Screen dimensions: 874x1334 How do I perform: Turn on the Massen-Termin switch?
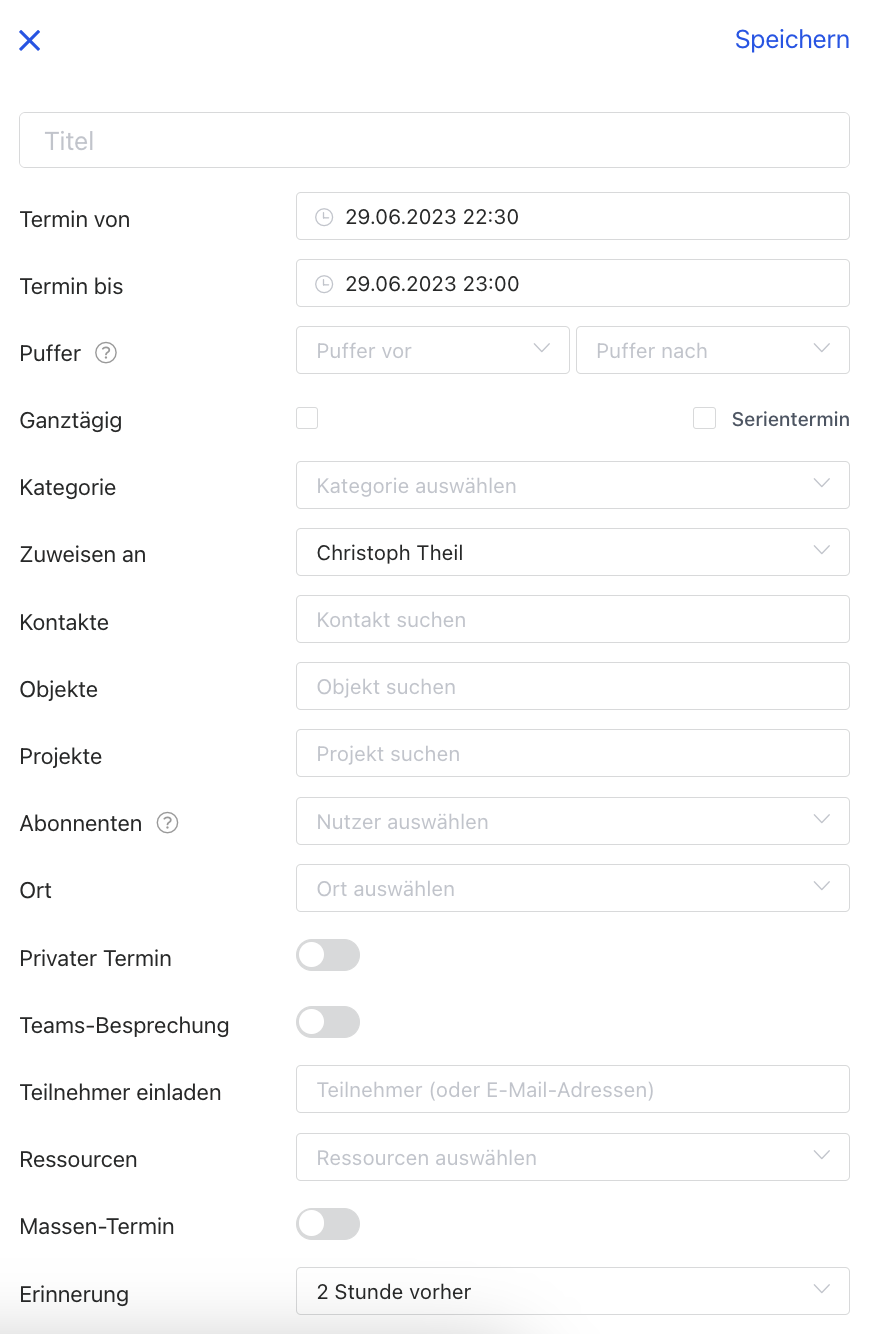(x=328, y=1224)
